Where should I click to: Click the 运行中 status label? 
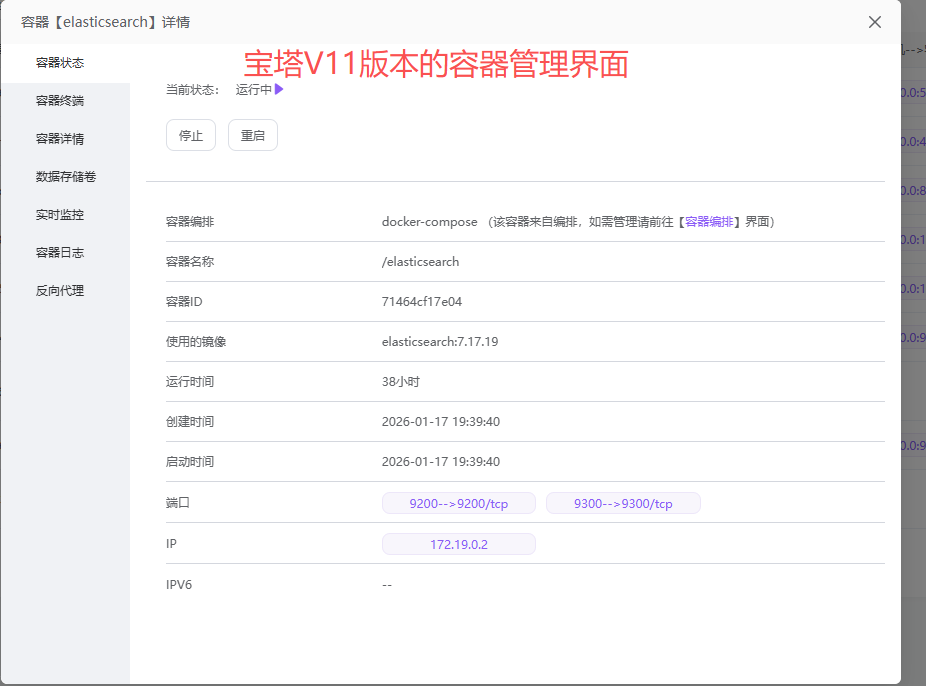[253, 89]
